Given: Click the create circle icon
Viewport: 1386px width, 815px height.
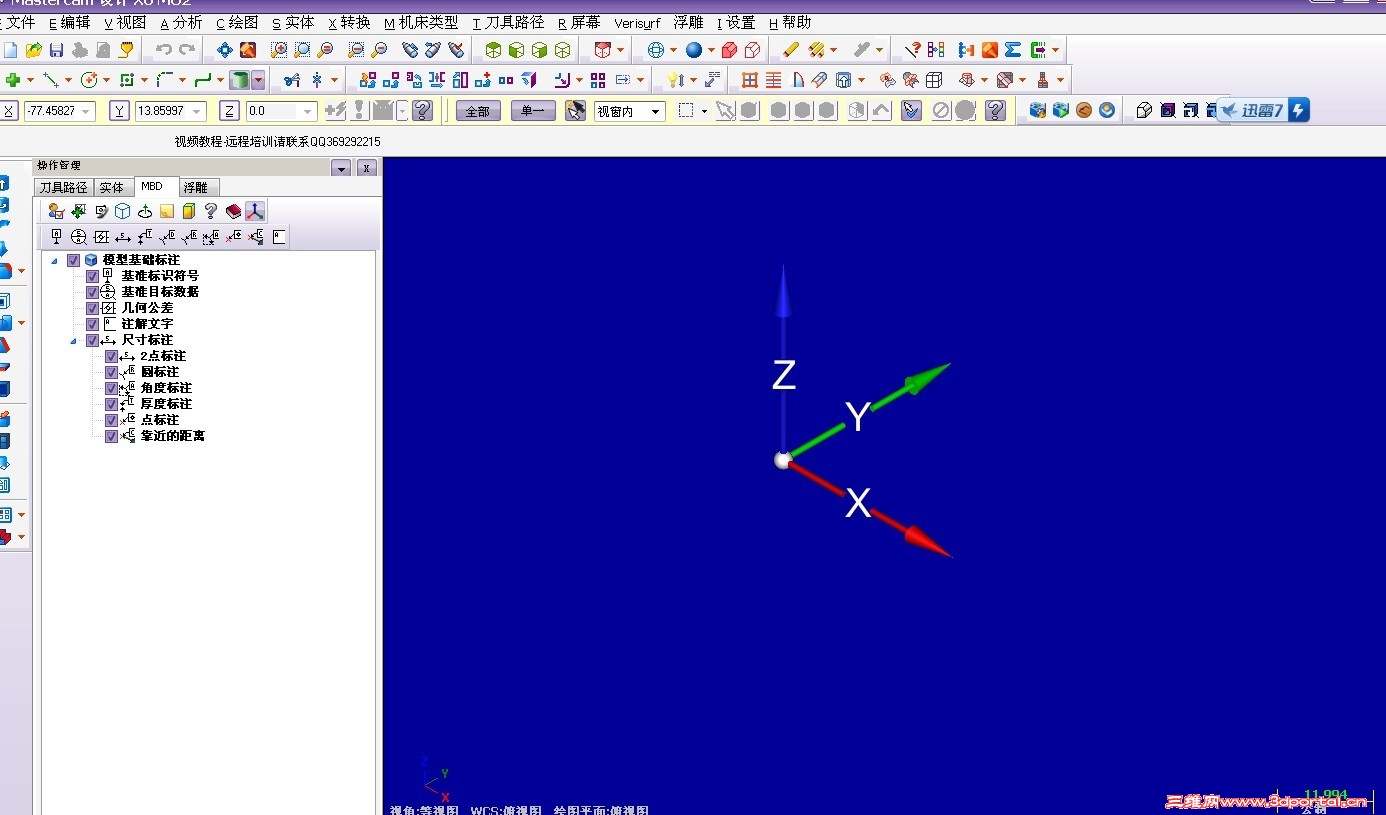Looking at the screenshot, I should tap(89, 79).
